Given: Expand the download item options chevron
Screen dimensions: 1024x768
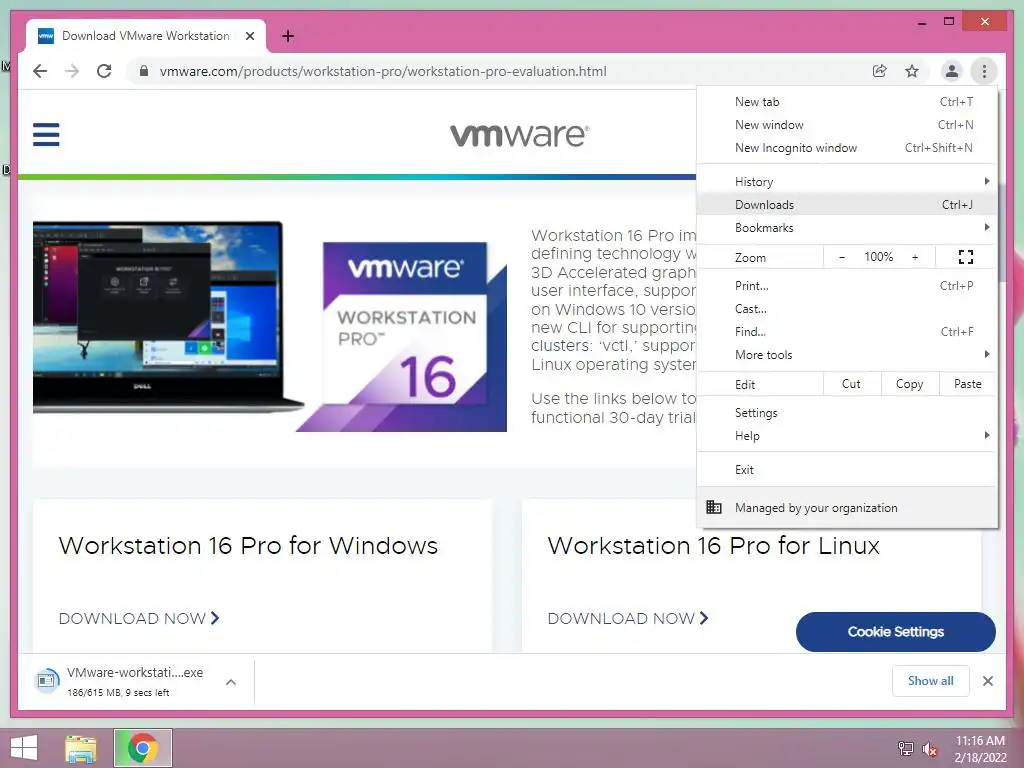Looking at the screenshot, I should pyautogui.click(x=231, y=682).
